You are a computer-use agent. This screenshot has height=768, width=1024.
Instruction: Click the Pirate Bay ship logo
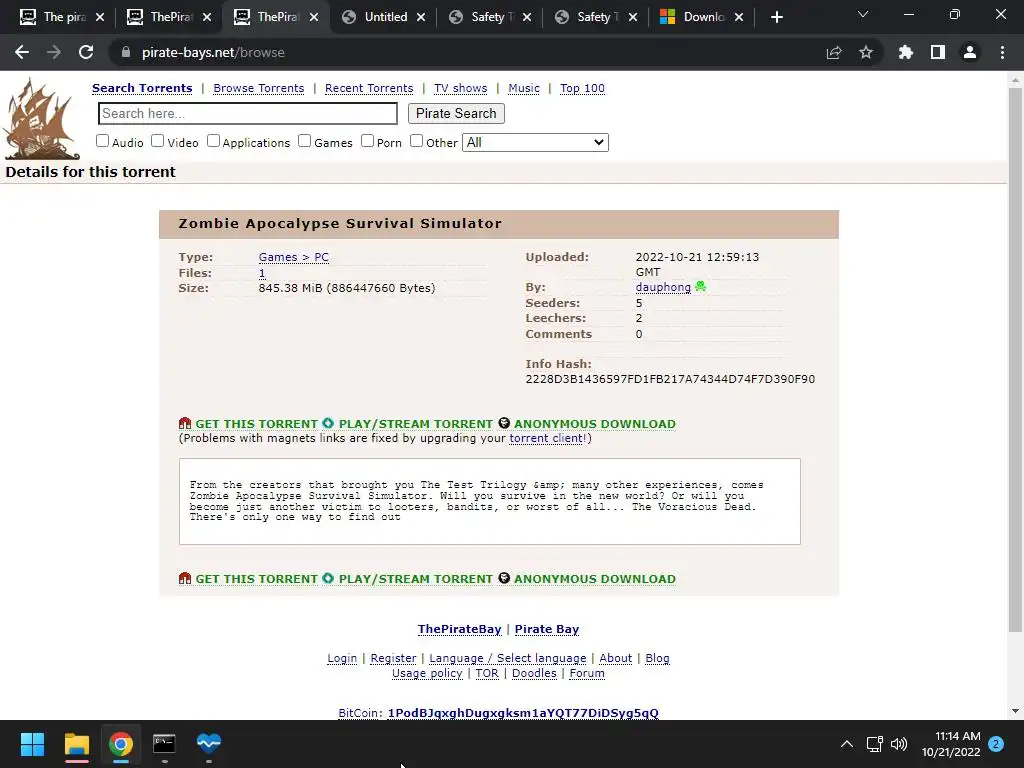[42, 119]
